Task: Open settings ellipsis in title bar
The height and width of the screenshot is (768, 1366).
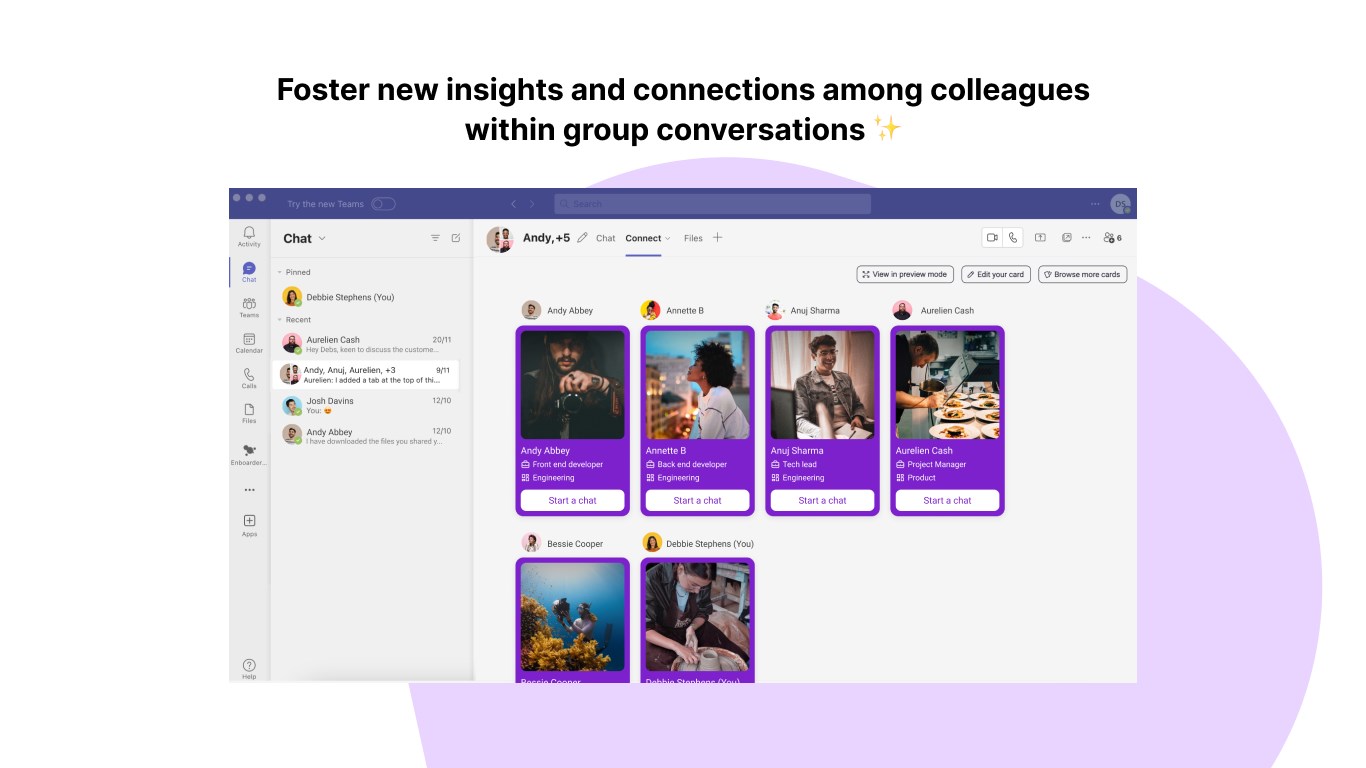Action: pos(1095,204)
